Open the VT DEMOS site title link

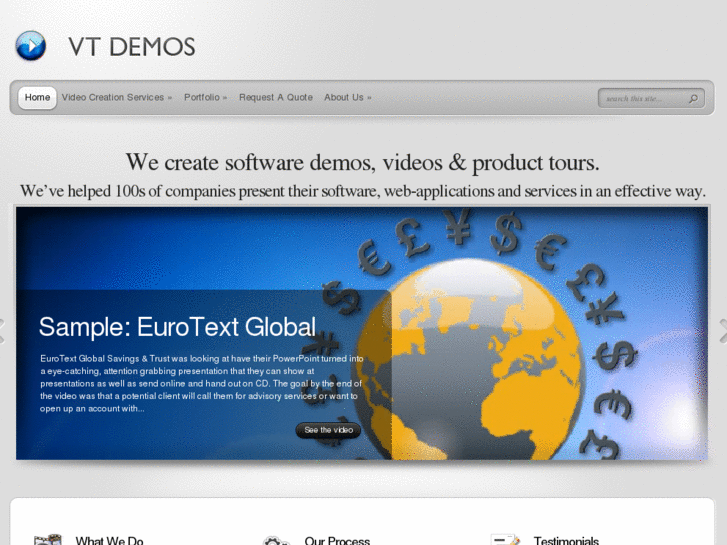pyautogui.click(x=132, y=47)
